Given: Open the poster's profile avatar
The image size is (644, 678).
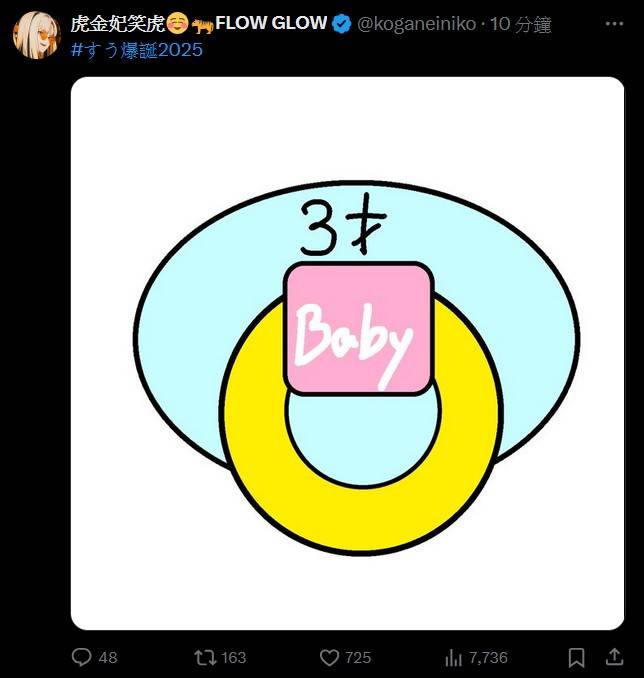Looking at the screenshot, I should tap(36, 36).
